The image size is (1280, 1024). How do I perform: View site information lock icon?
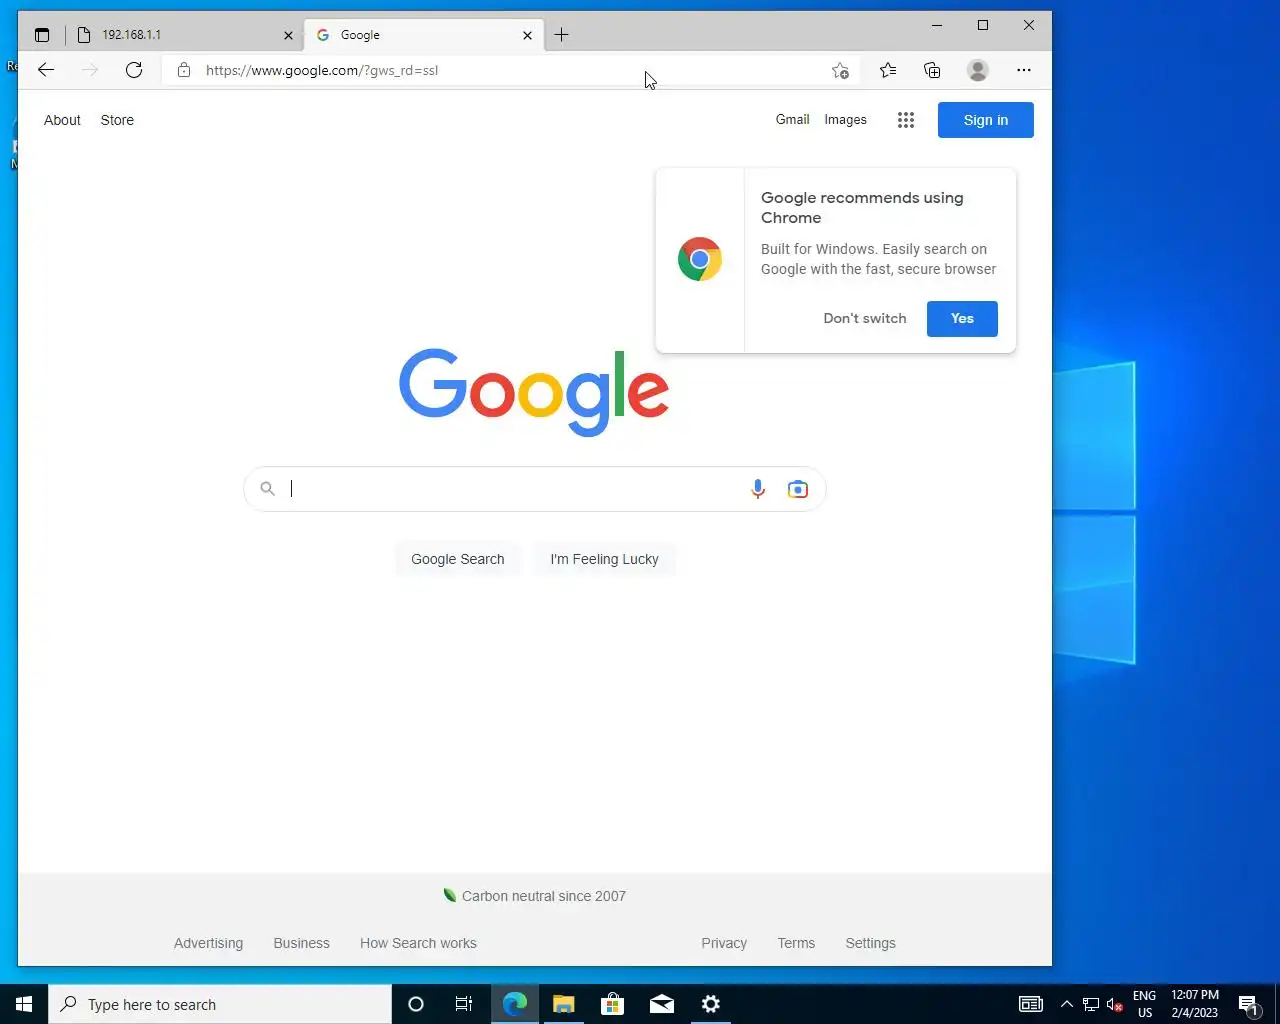click(x=184, y=70)
